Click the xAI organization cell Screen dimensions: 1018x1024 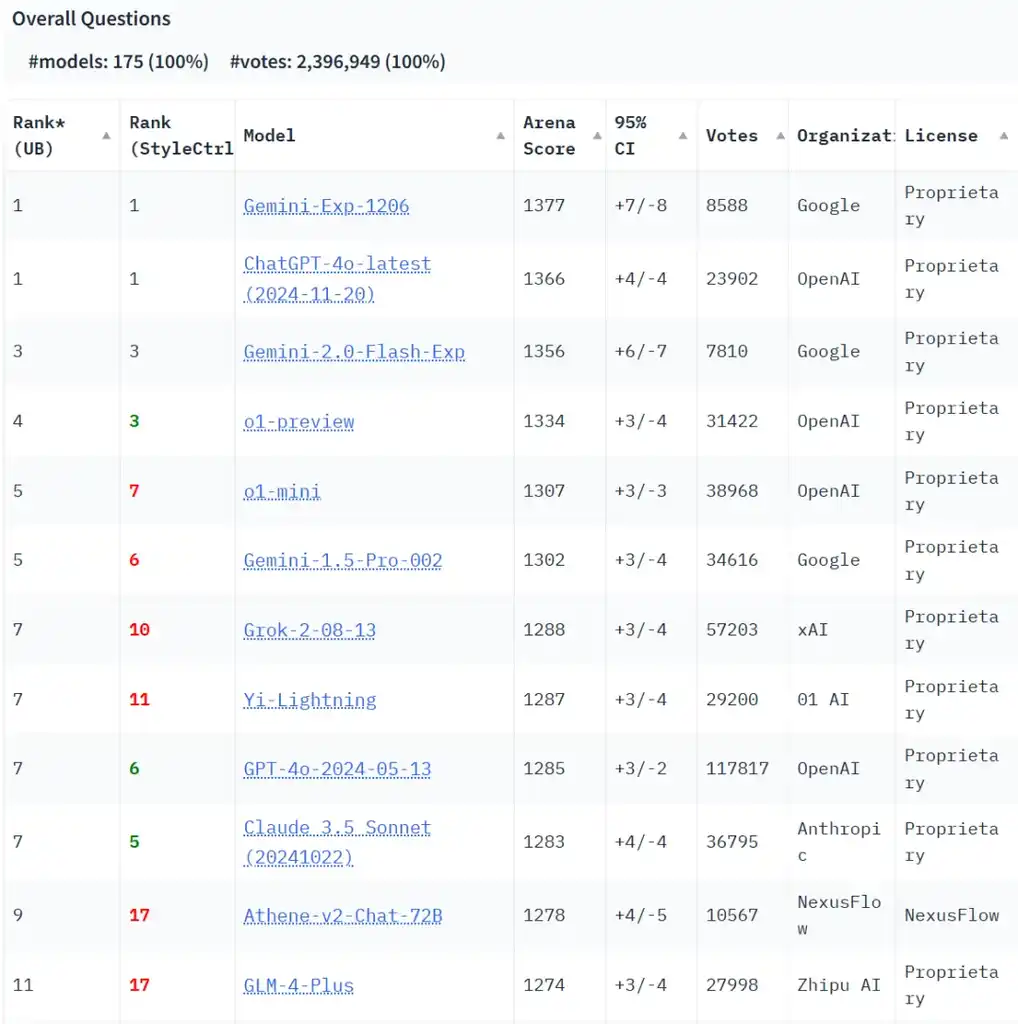(812, 630)
